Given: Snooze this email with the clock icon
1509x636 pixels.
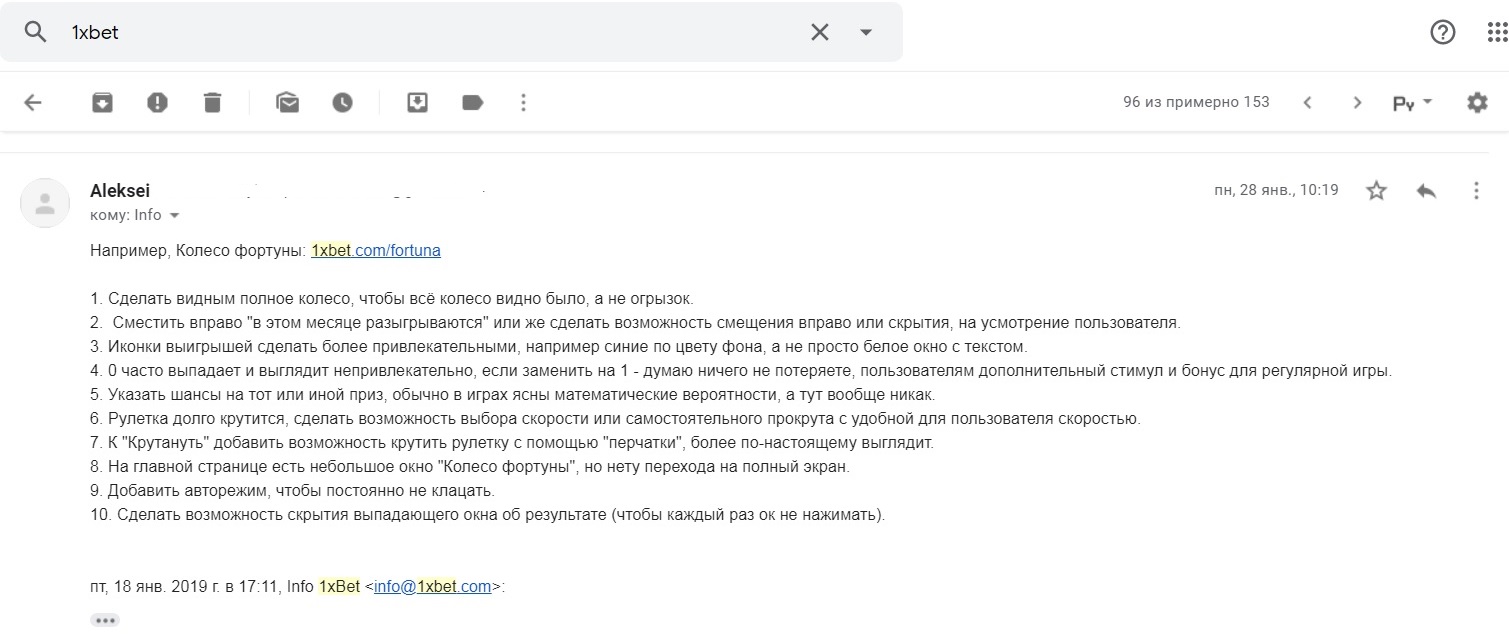Looking at the screenshot, I should coord(343,102).
